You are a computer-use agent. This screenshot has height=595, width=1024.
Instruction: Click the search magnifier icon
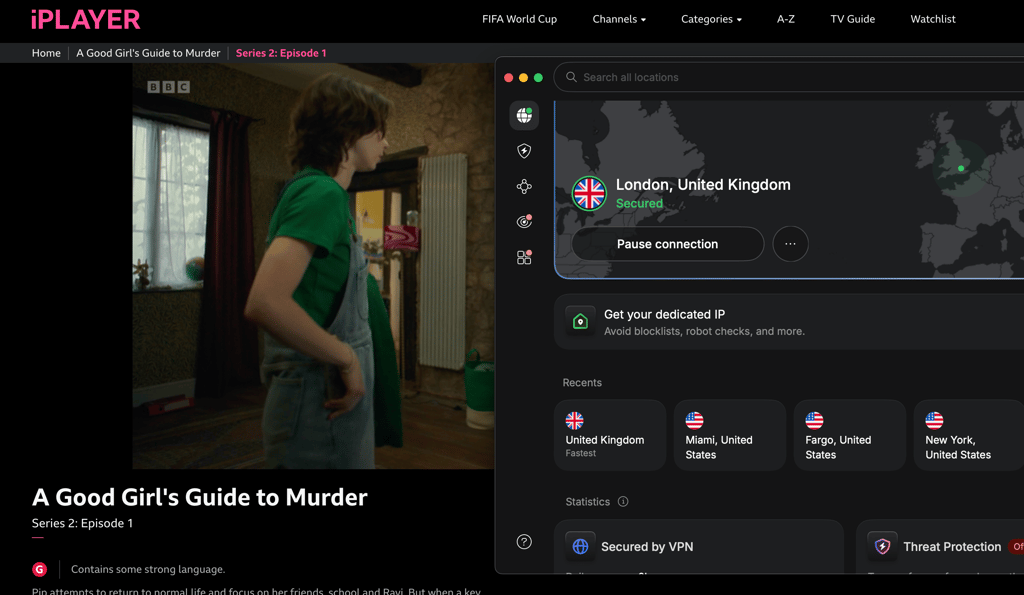click(571, 77)
